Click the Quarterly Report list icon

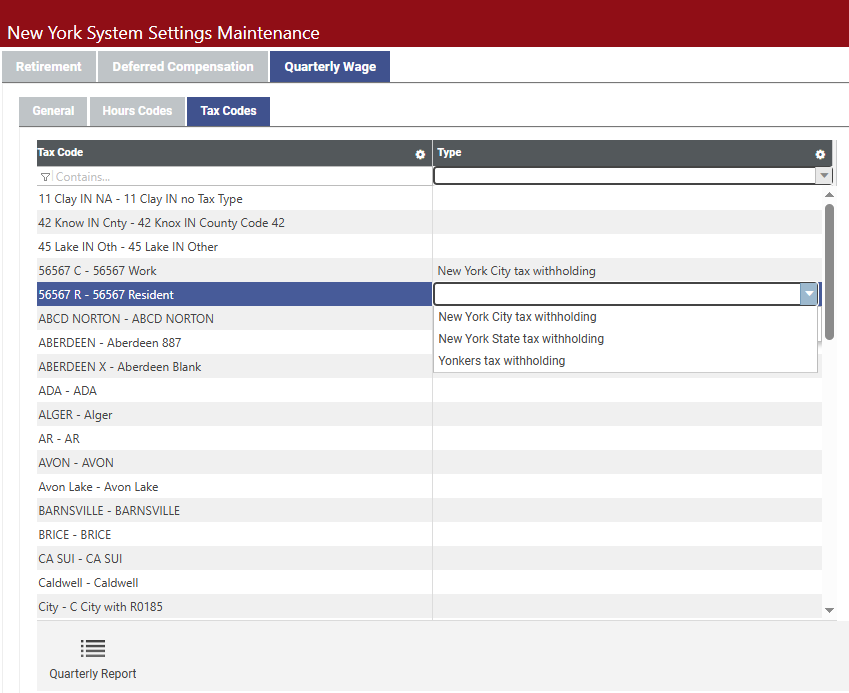(x=93, y=649)
